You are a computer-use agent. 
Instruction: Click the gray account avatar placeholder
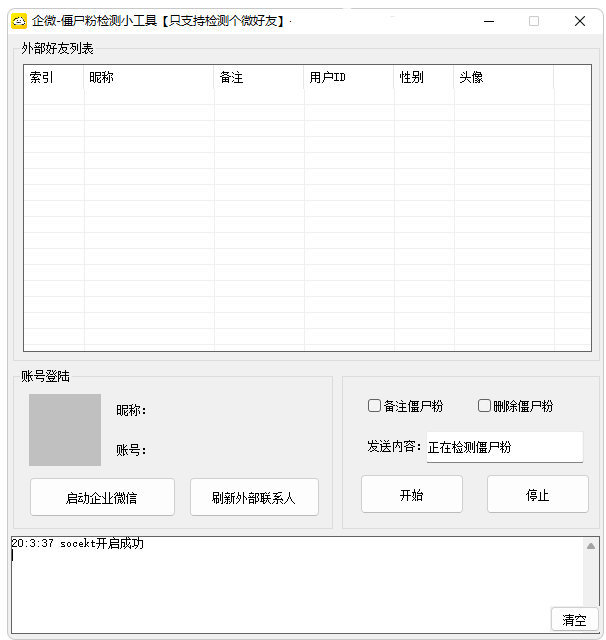point(65,430)
